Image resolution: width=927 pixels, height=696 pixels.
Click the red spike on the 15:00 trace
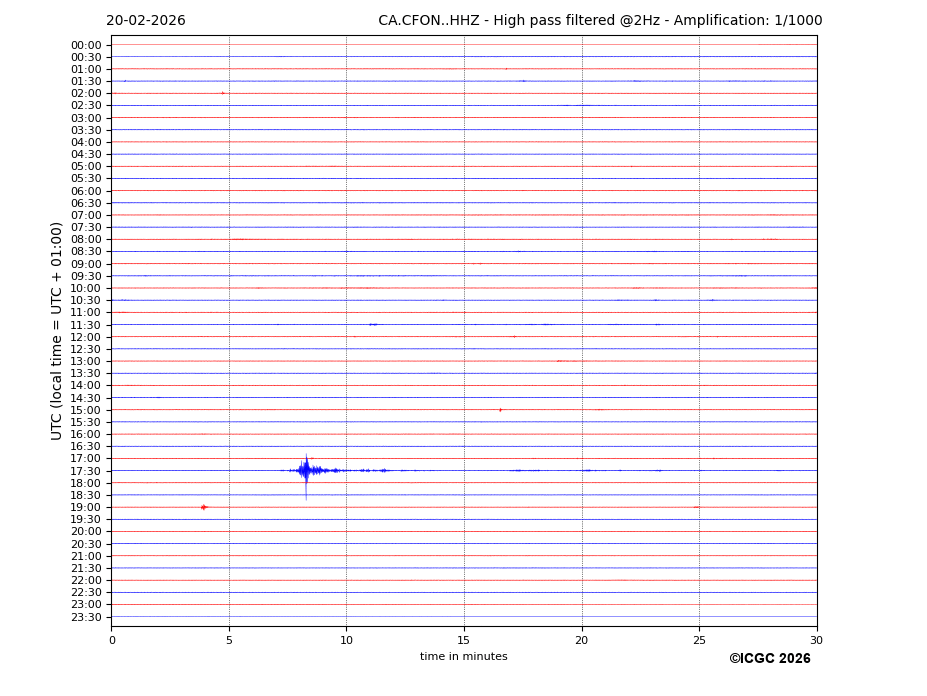pos(500,410)
